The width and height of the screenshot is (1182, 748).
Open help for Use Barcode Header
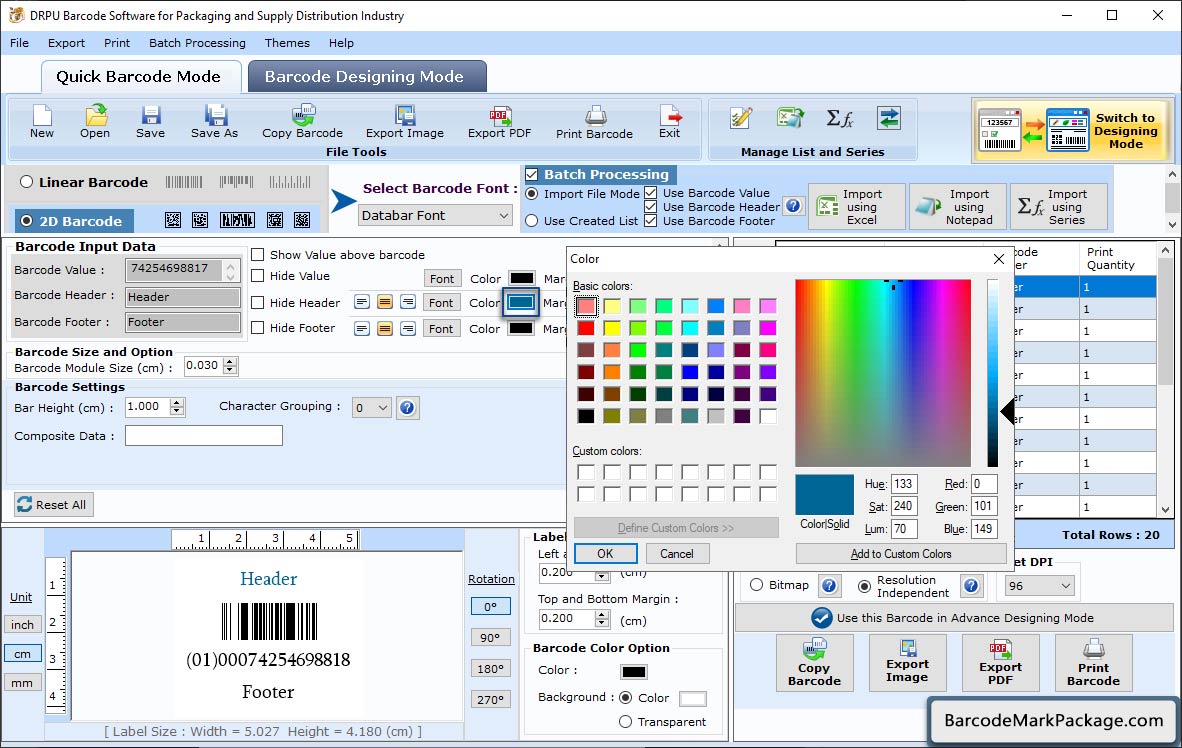[x=792, y=205]
